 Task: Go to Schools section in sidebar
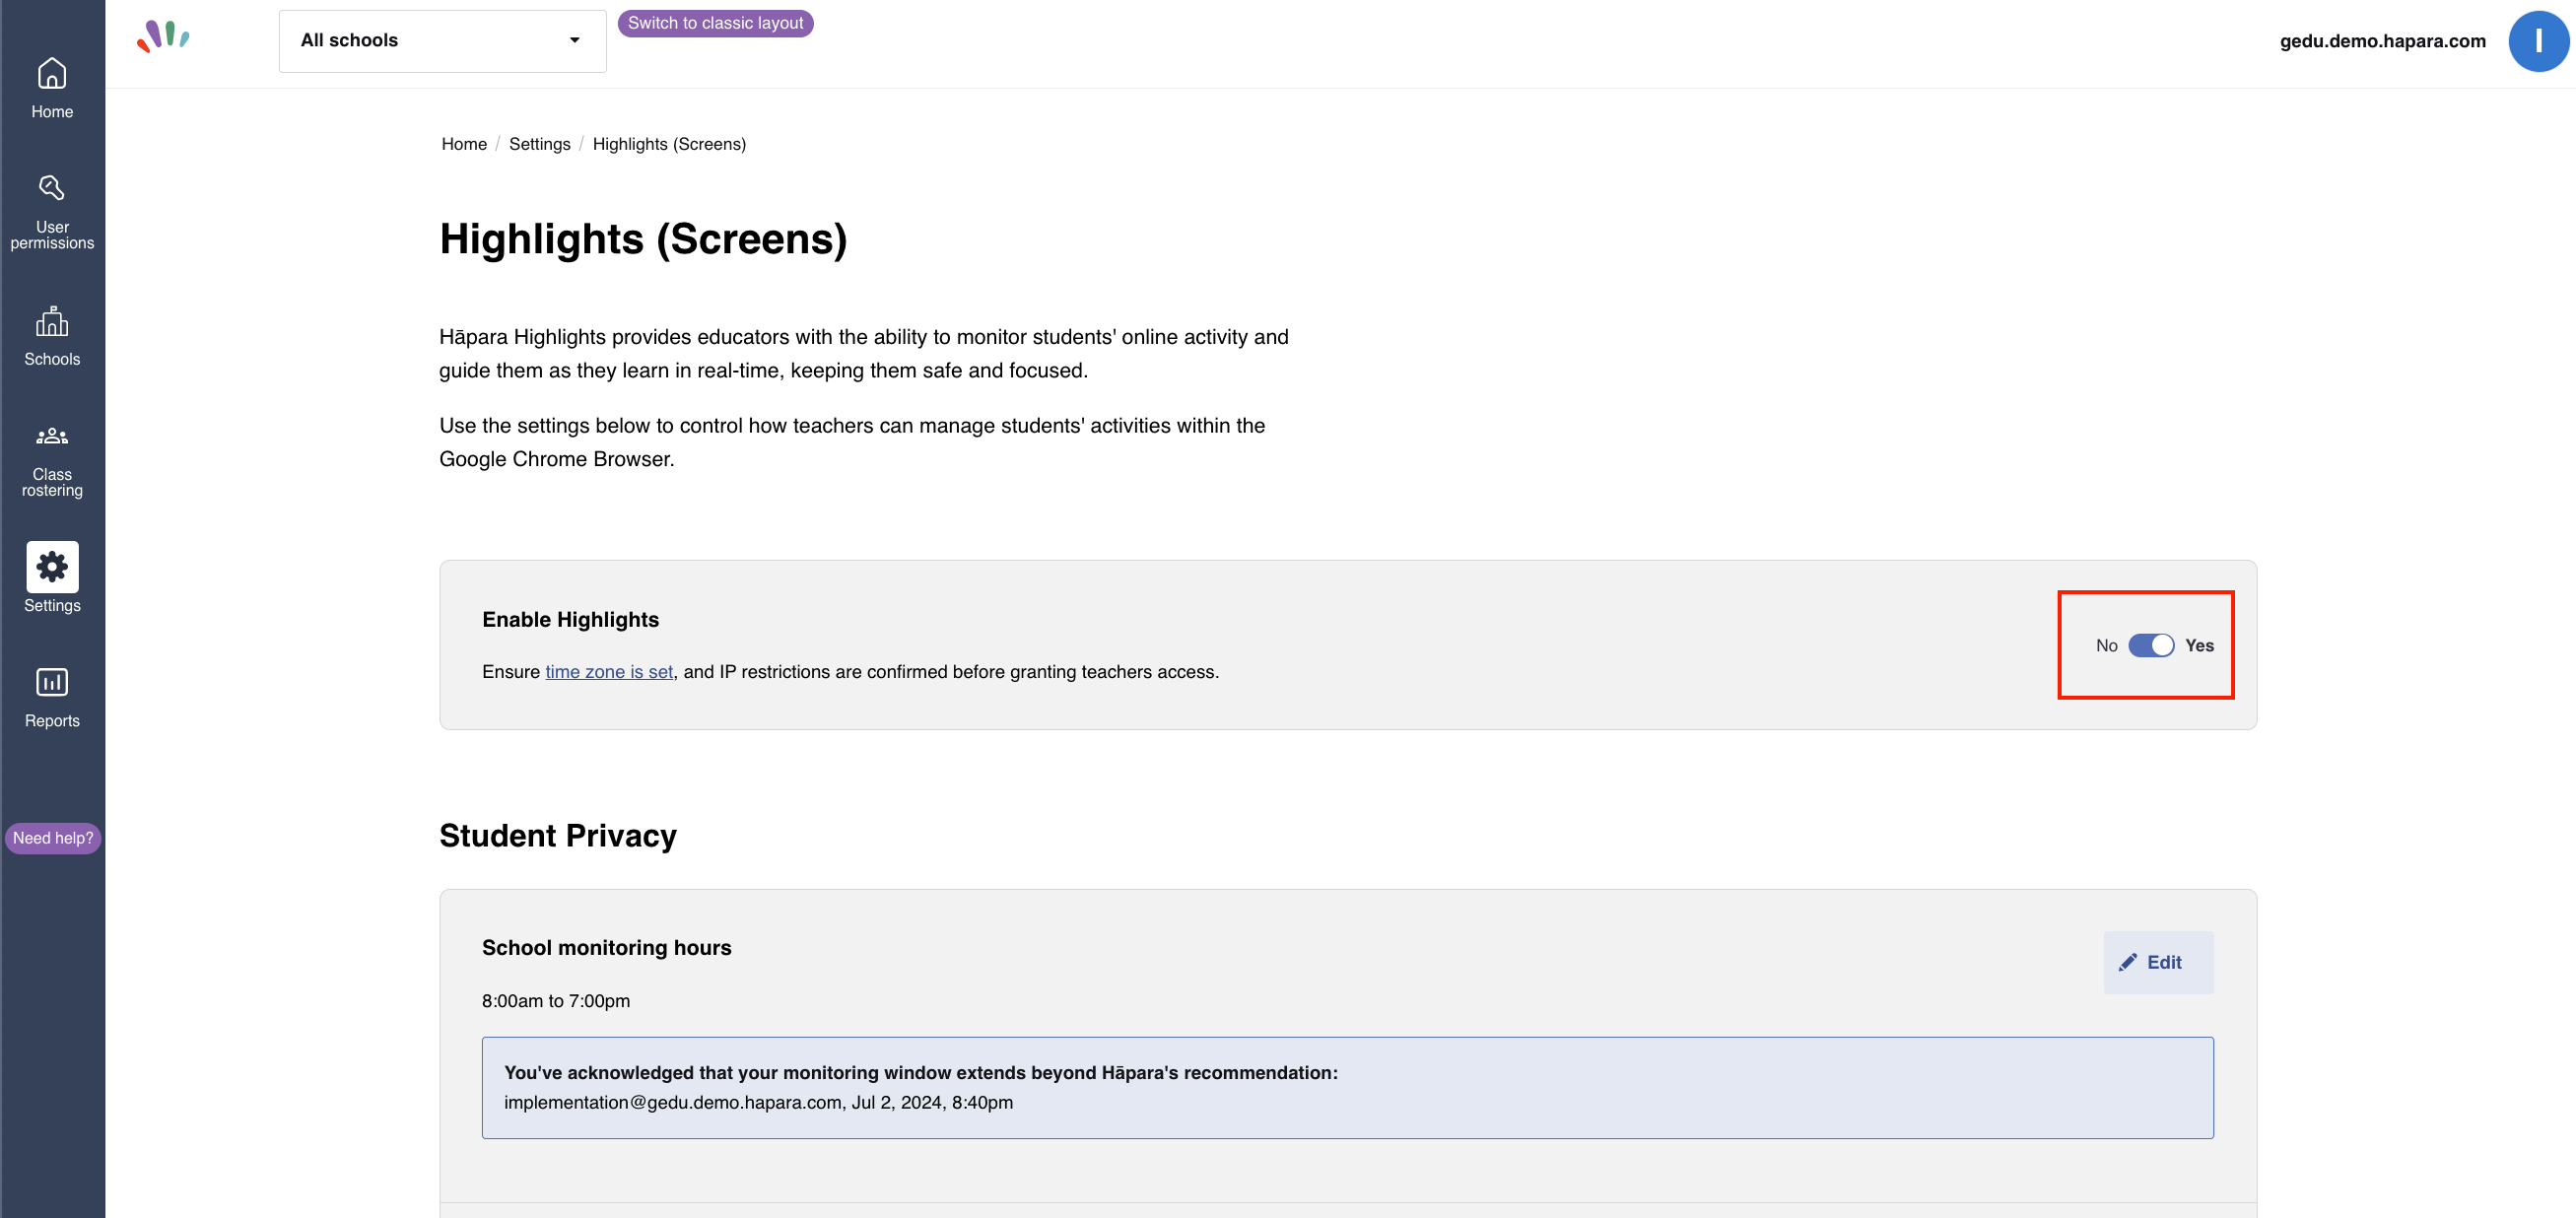click(52, 336)
